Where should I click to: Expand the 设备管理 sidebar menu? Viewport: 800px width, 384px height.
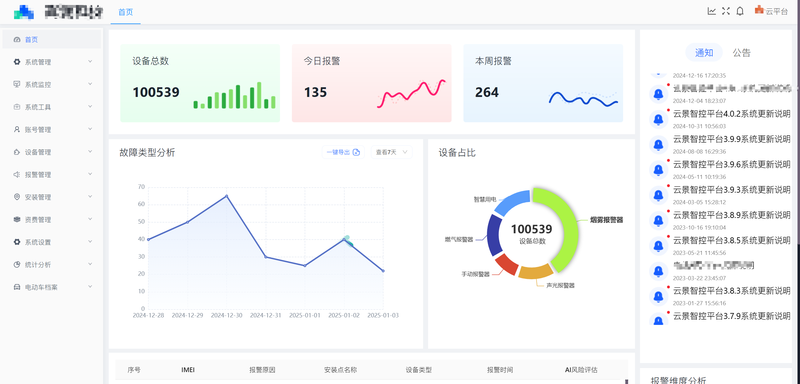point(52,152)
